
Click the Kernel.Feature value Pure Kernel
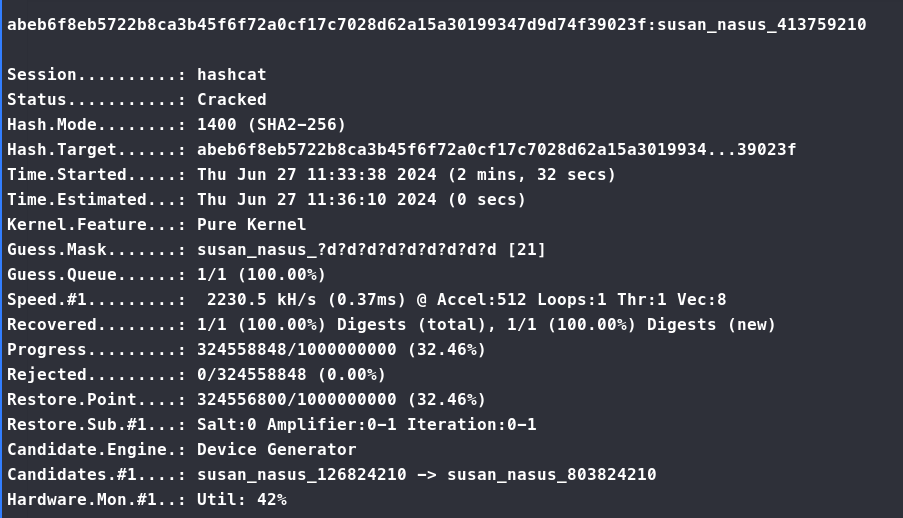tap(251, 225)
